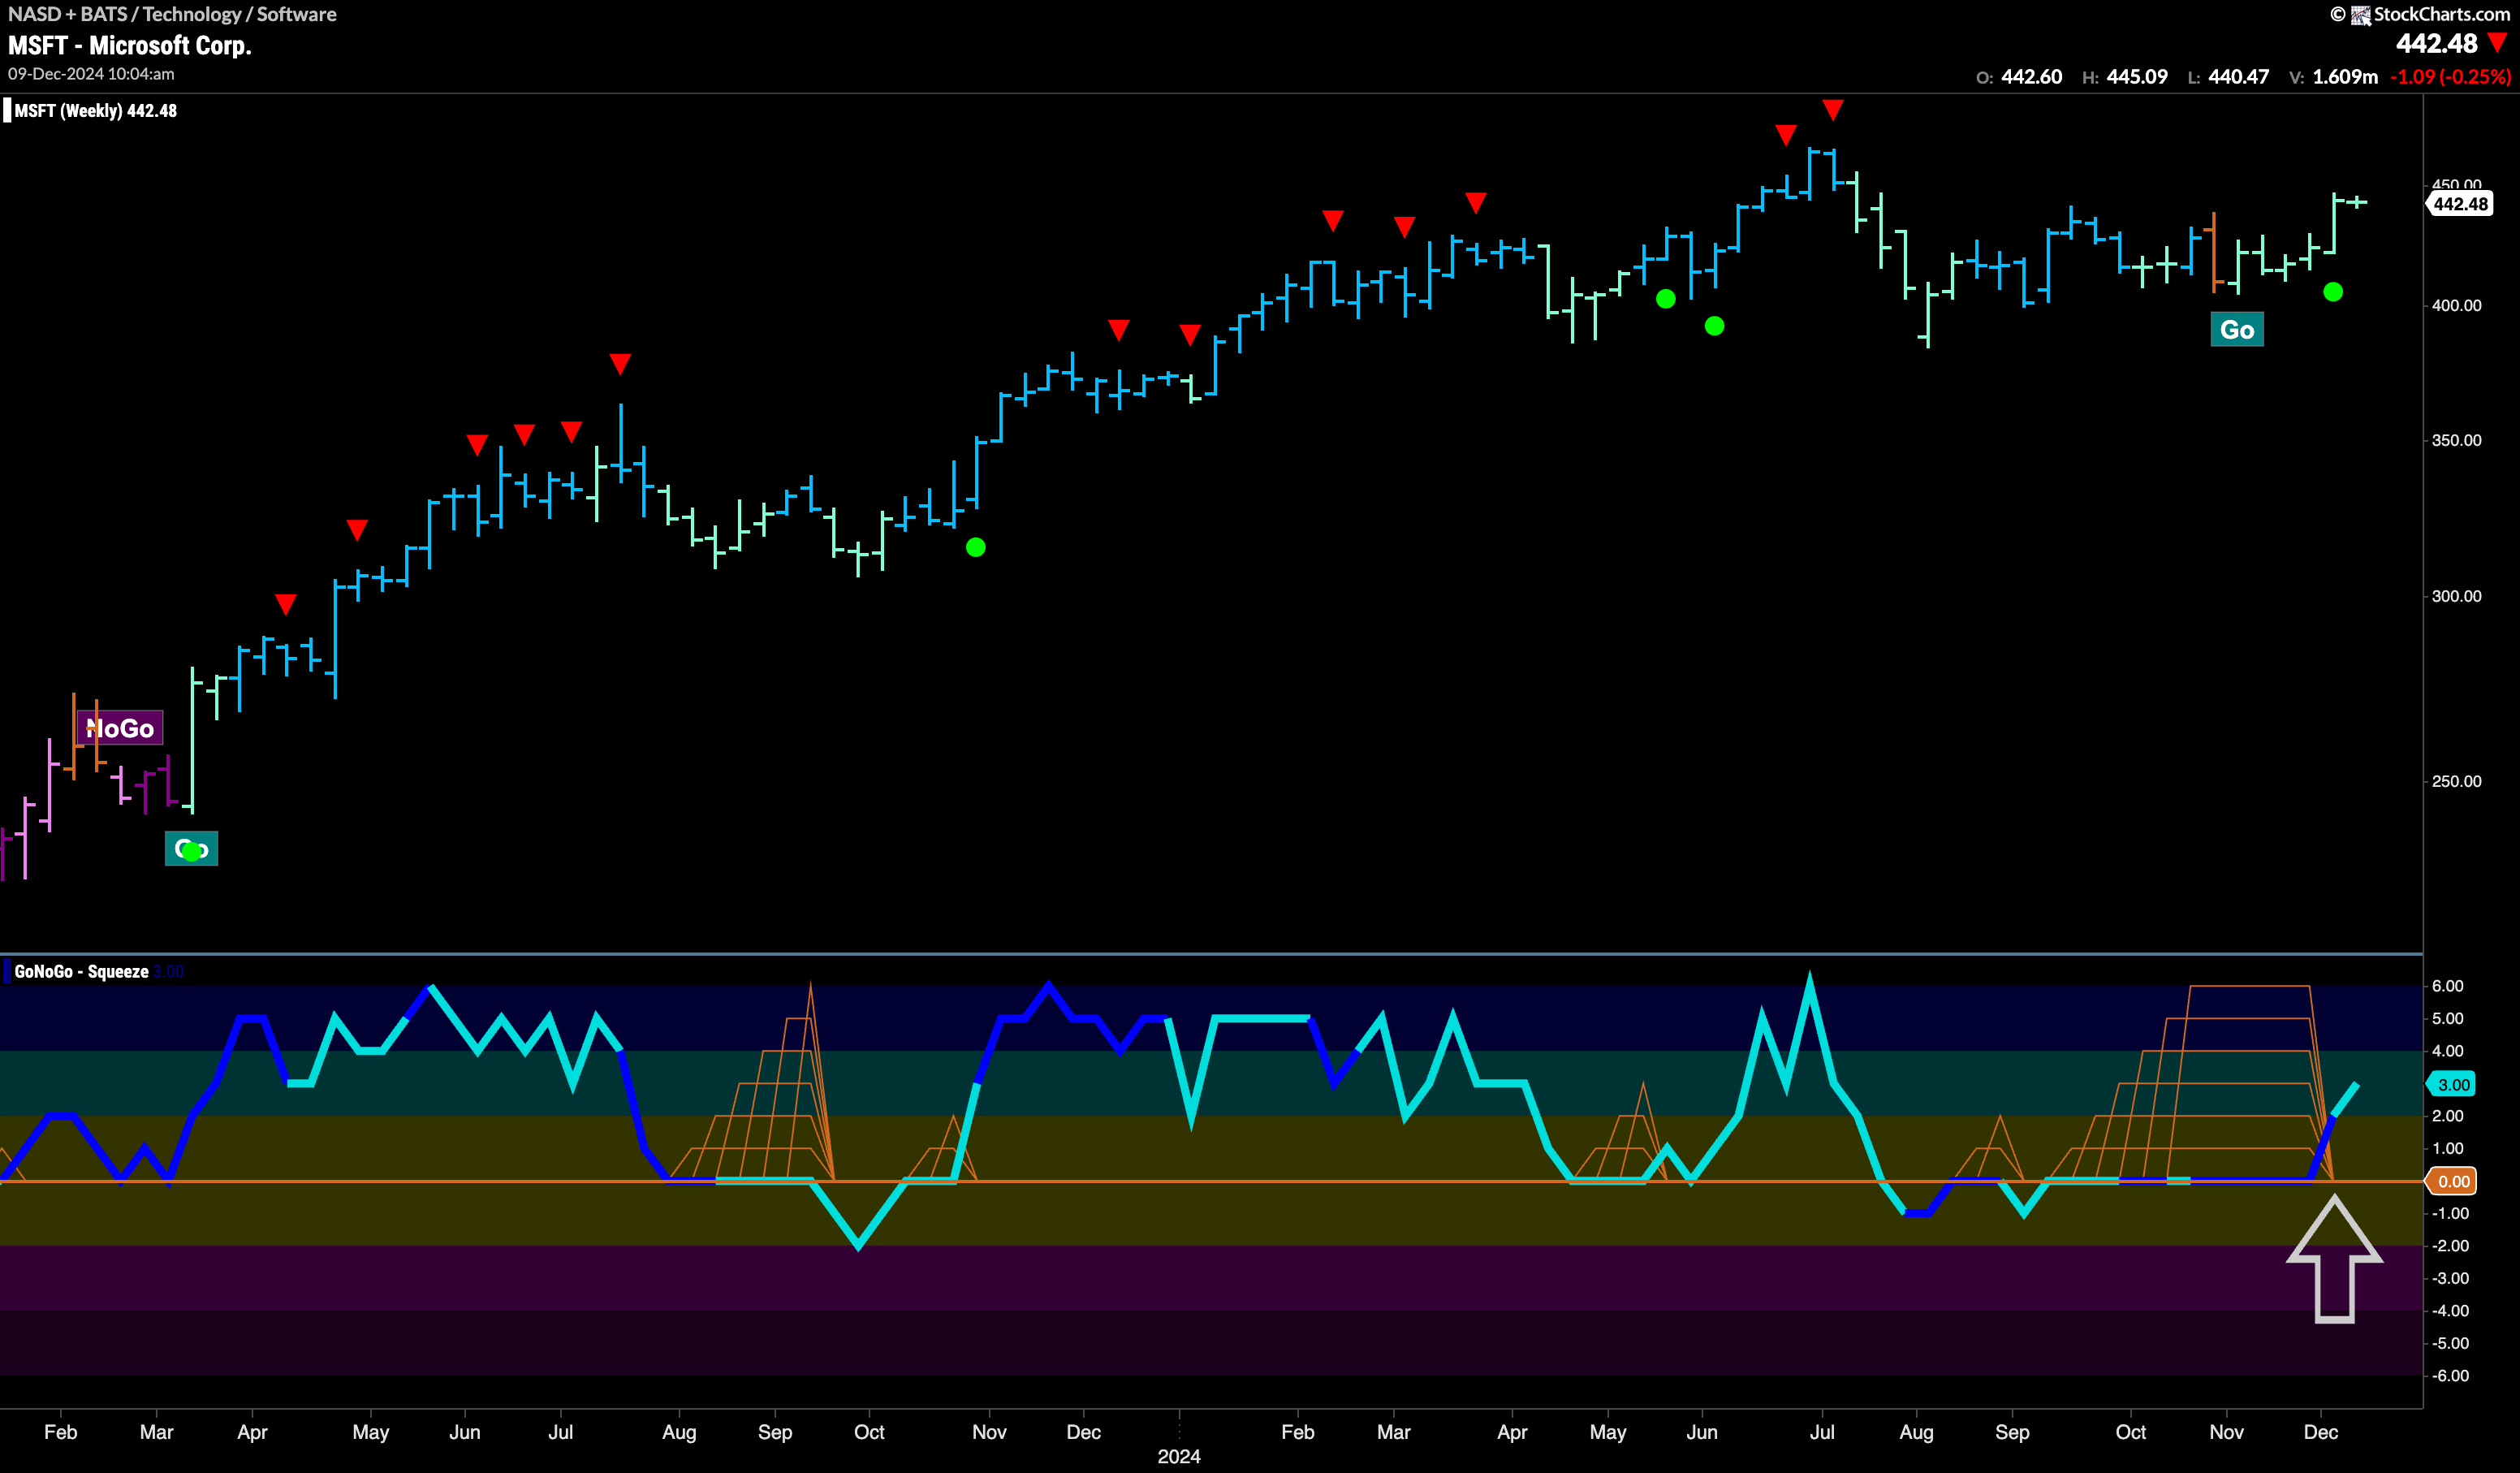The image size is (2520, 1473).
Task: Select the NASD + BATS / Technology / Software breadcrumb
Action: click(x=172, y=14)
